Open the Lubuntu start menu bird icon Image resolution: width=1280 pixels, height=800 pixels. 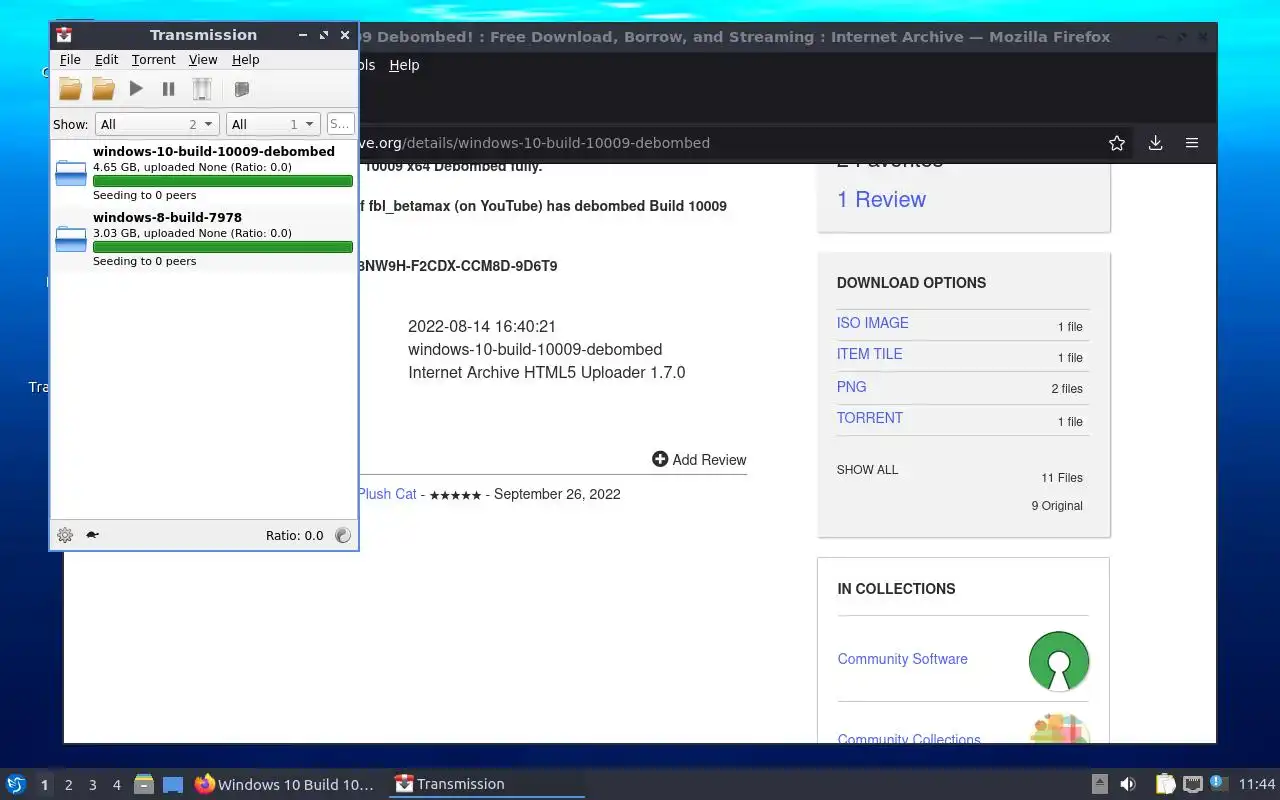(x=16, y=784)
